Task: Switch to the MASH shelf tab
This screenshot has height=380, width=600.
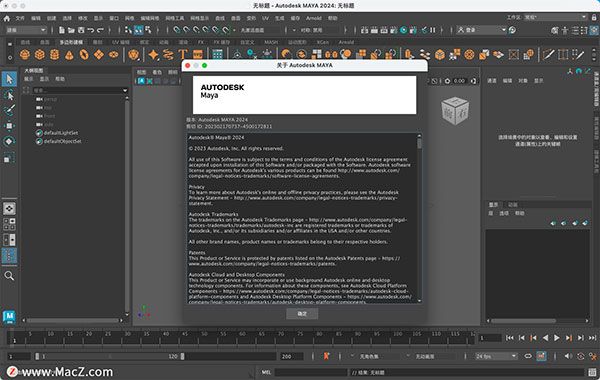Action: [271, 42]
